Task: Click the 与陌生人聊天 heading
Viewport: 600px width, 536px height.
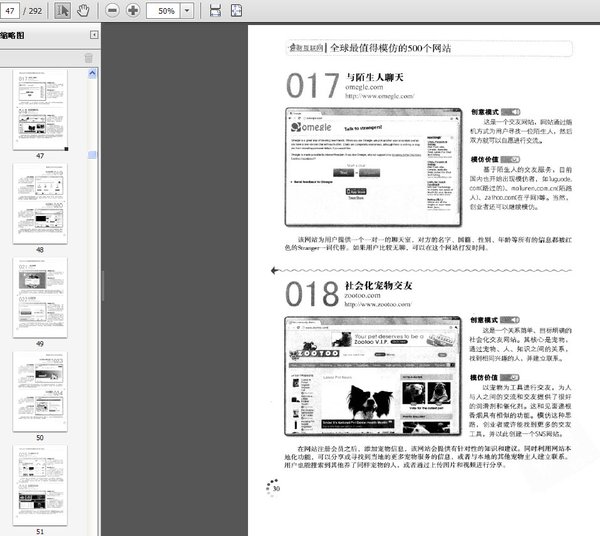Action: 375,77
